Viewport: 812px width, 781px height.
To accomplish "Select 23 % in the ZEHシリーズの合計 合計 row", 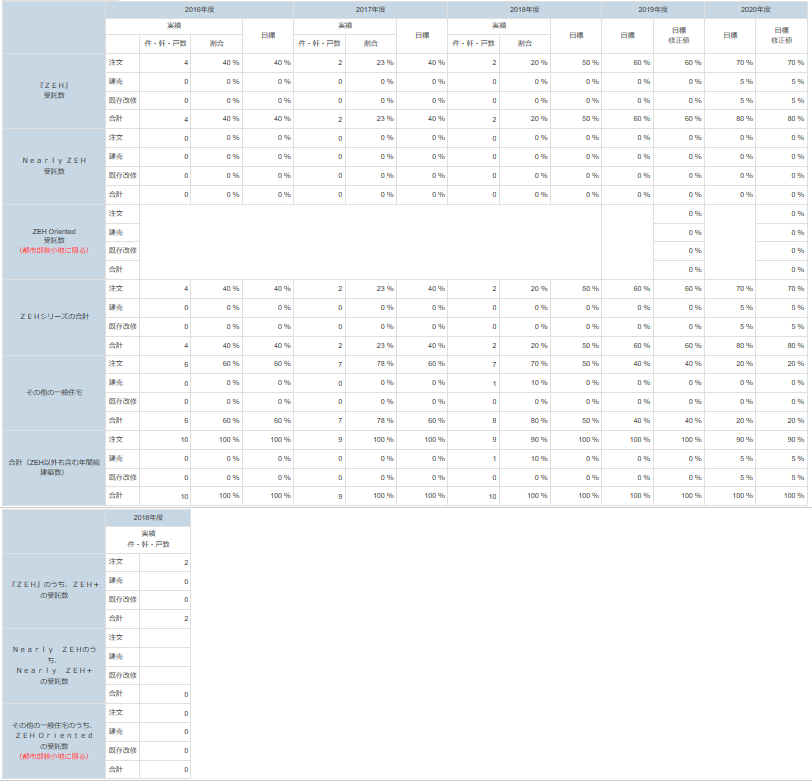I will (x=371, y=345).
